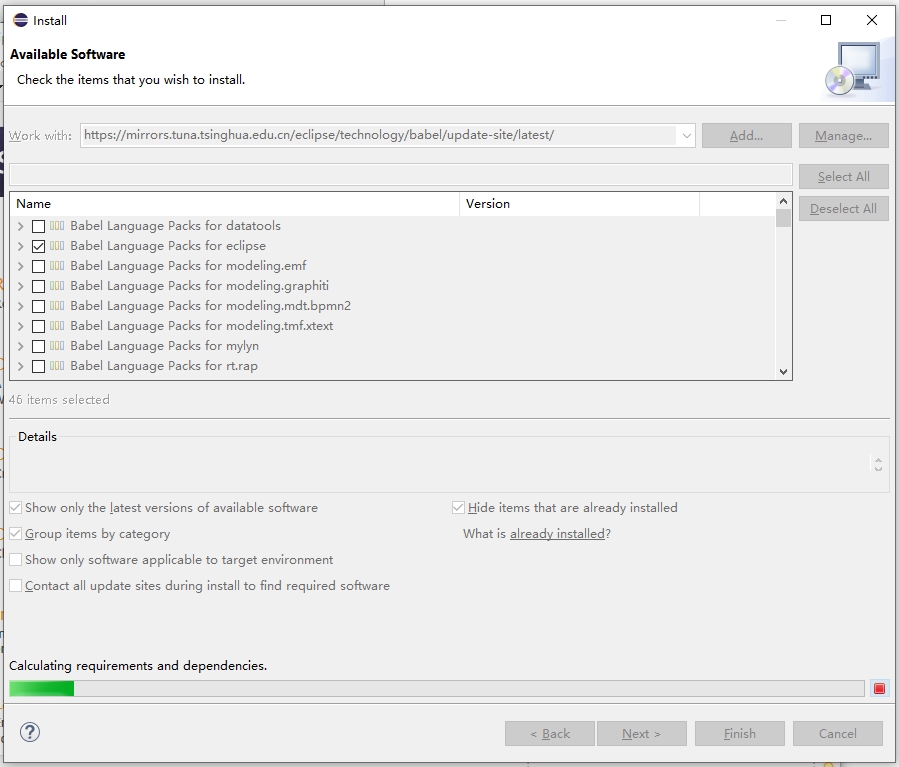Select Babel Language Packs for rt.rap row text

(x=164, y=366)
